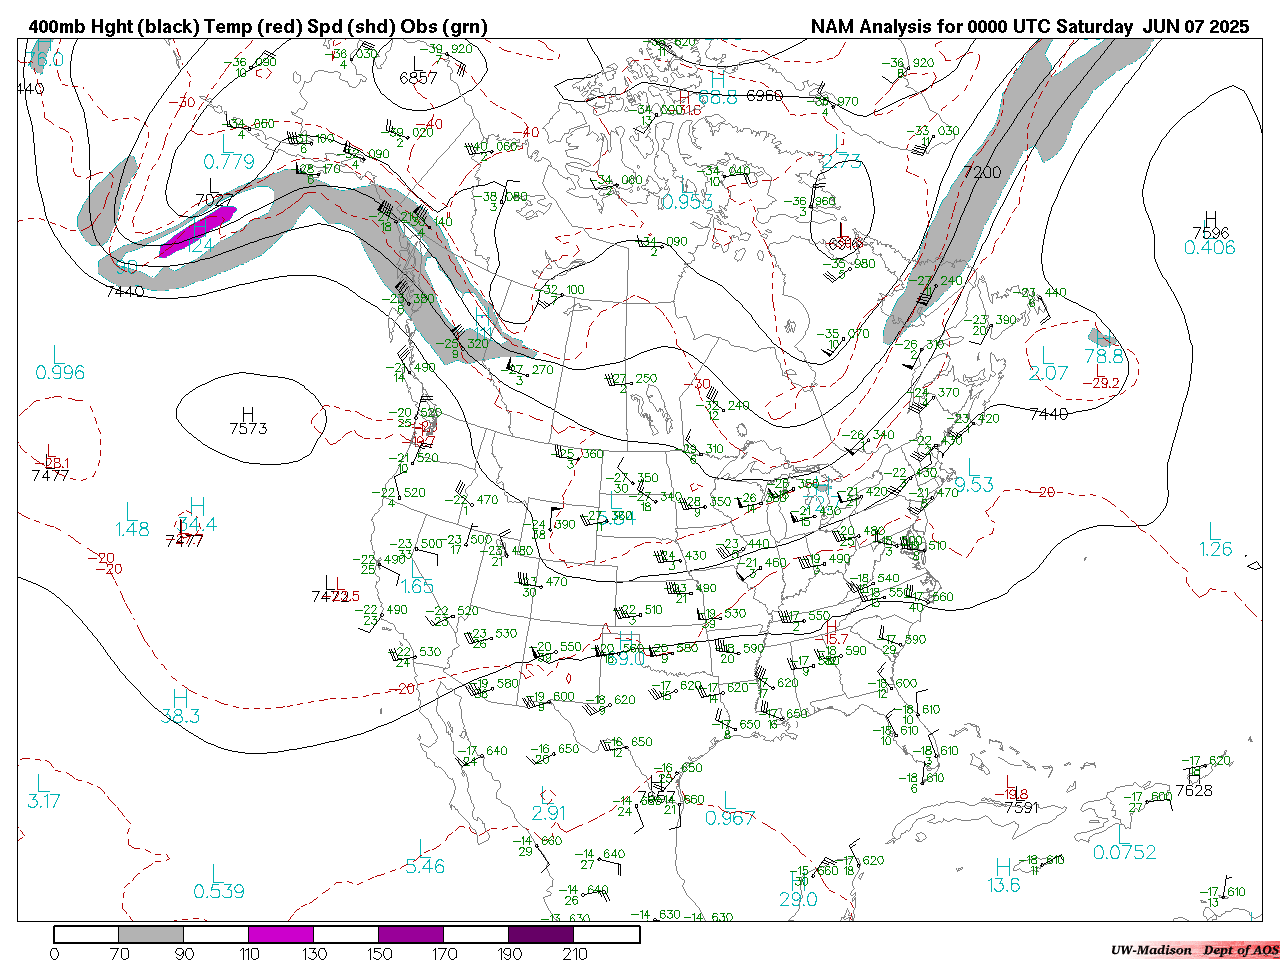Image resolution: width=1280 pixels, height=960 pixels.
Task: Select the magenta 110-130 legend swatch
Action: tap(281, 935)
